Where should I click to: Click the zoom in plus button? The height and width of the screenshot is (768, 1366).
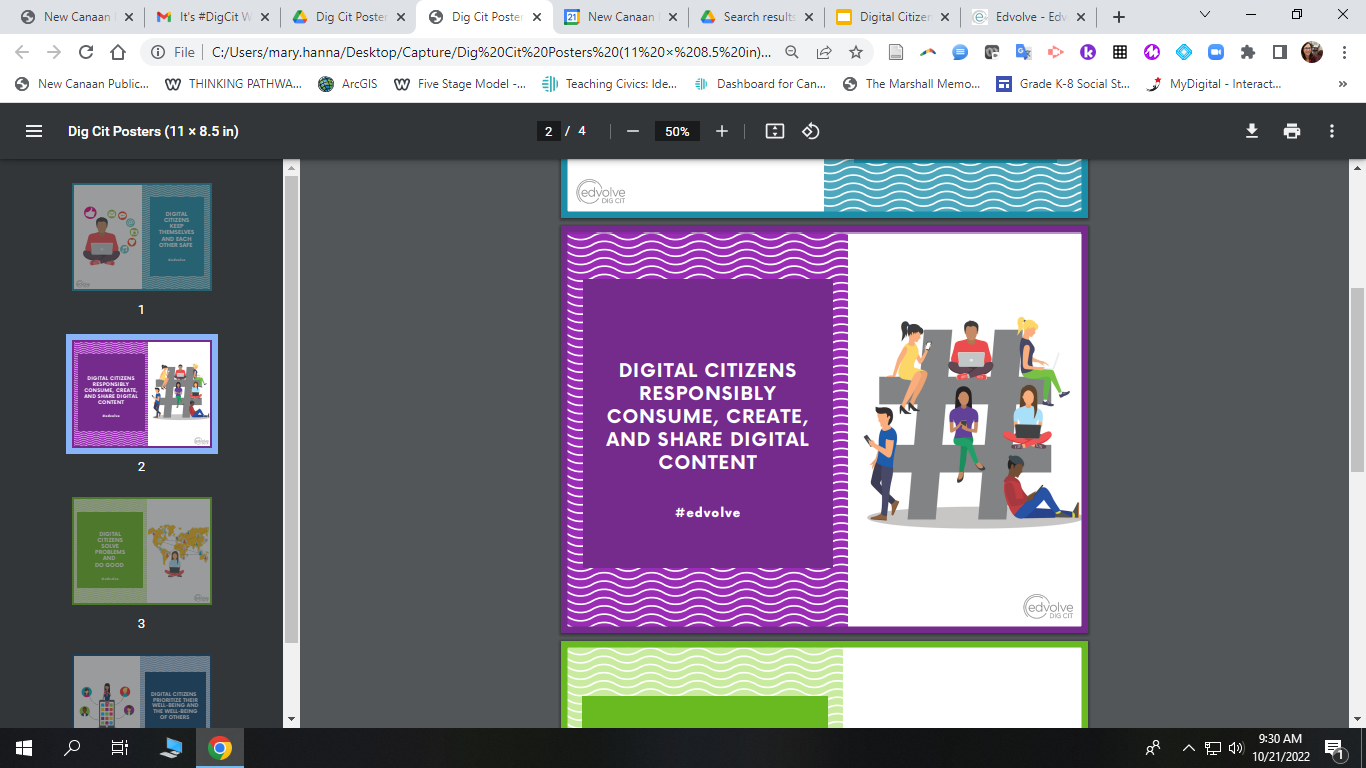point(722,131)
